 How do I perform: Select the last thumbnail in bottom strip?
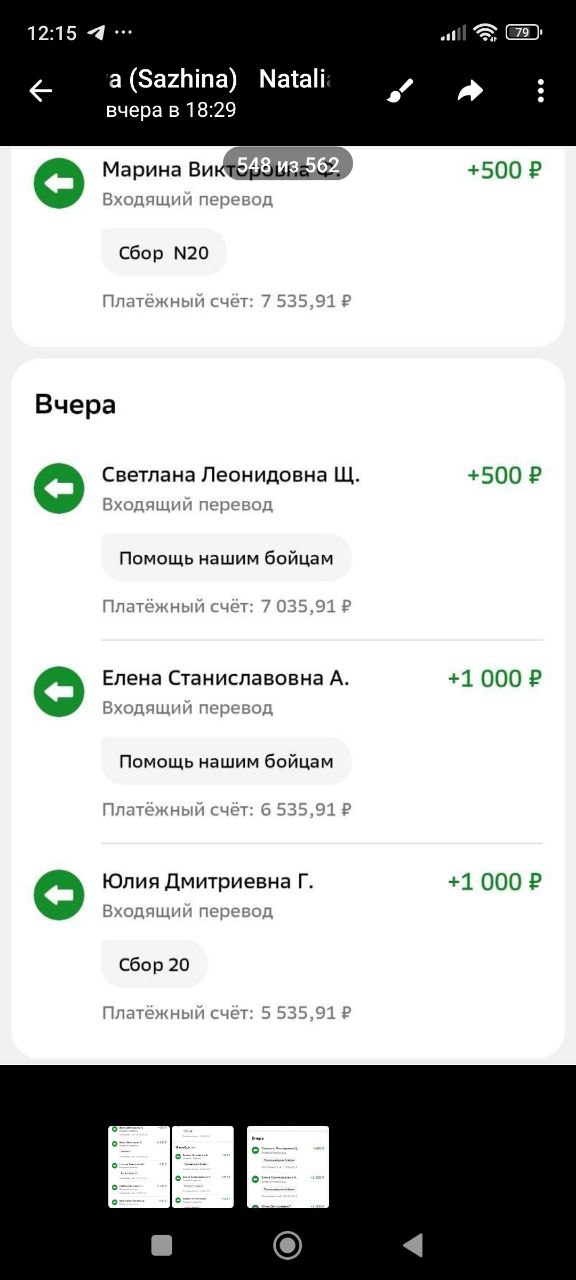pos(288,1167)
